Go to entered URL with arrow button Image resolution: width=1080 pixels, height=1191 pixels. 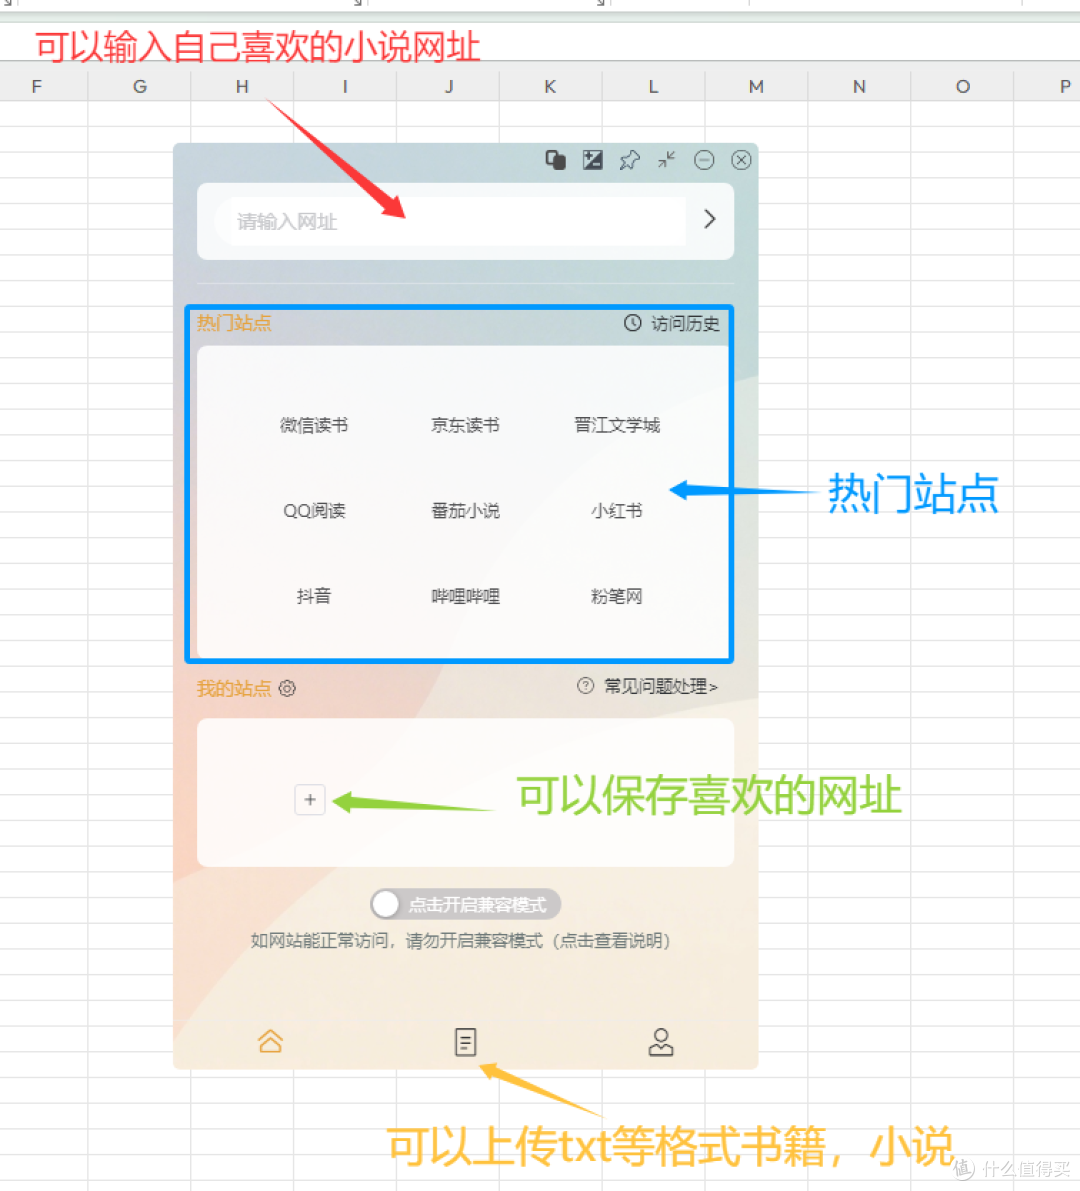tap(709, 220)
